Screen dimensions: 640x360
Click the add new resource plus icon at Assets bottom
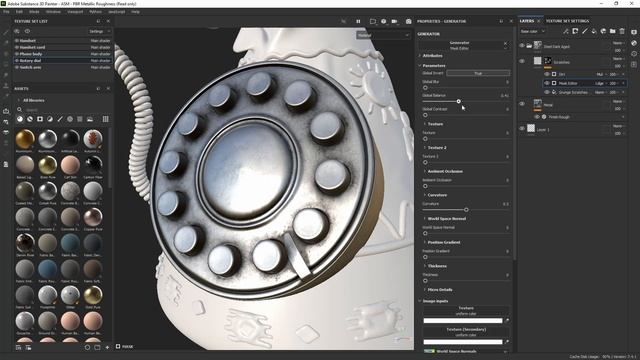pyautogui.click(x=107, y=347)
